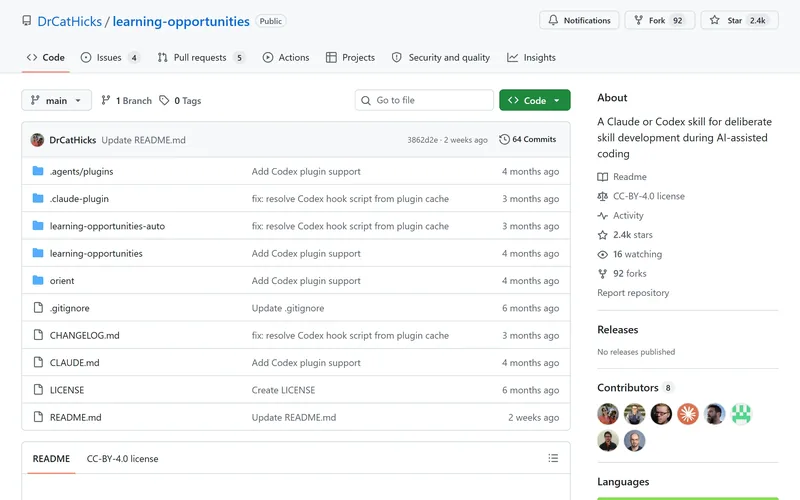Click the branch icon beside 1 Branch
Viewport: 800px width, 500px height.
[x=106, y=101]
